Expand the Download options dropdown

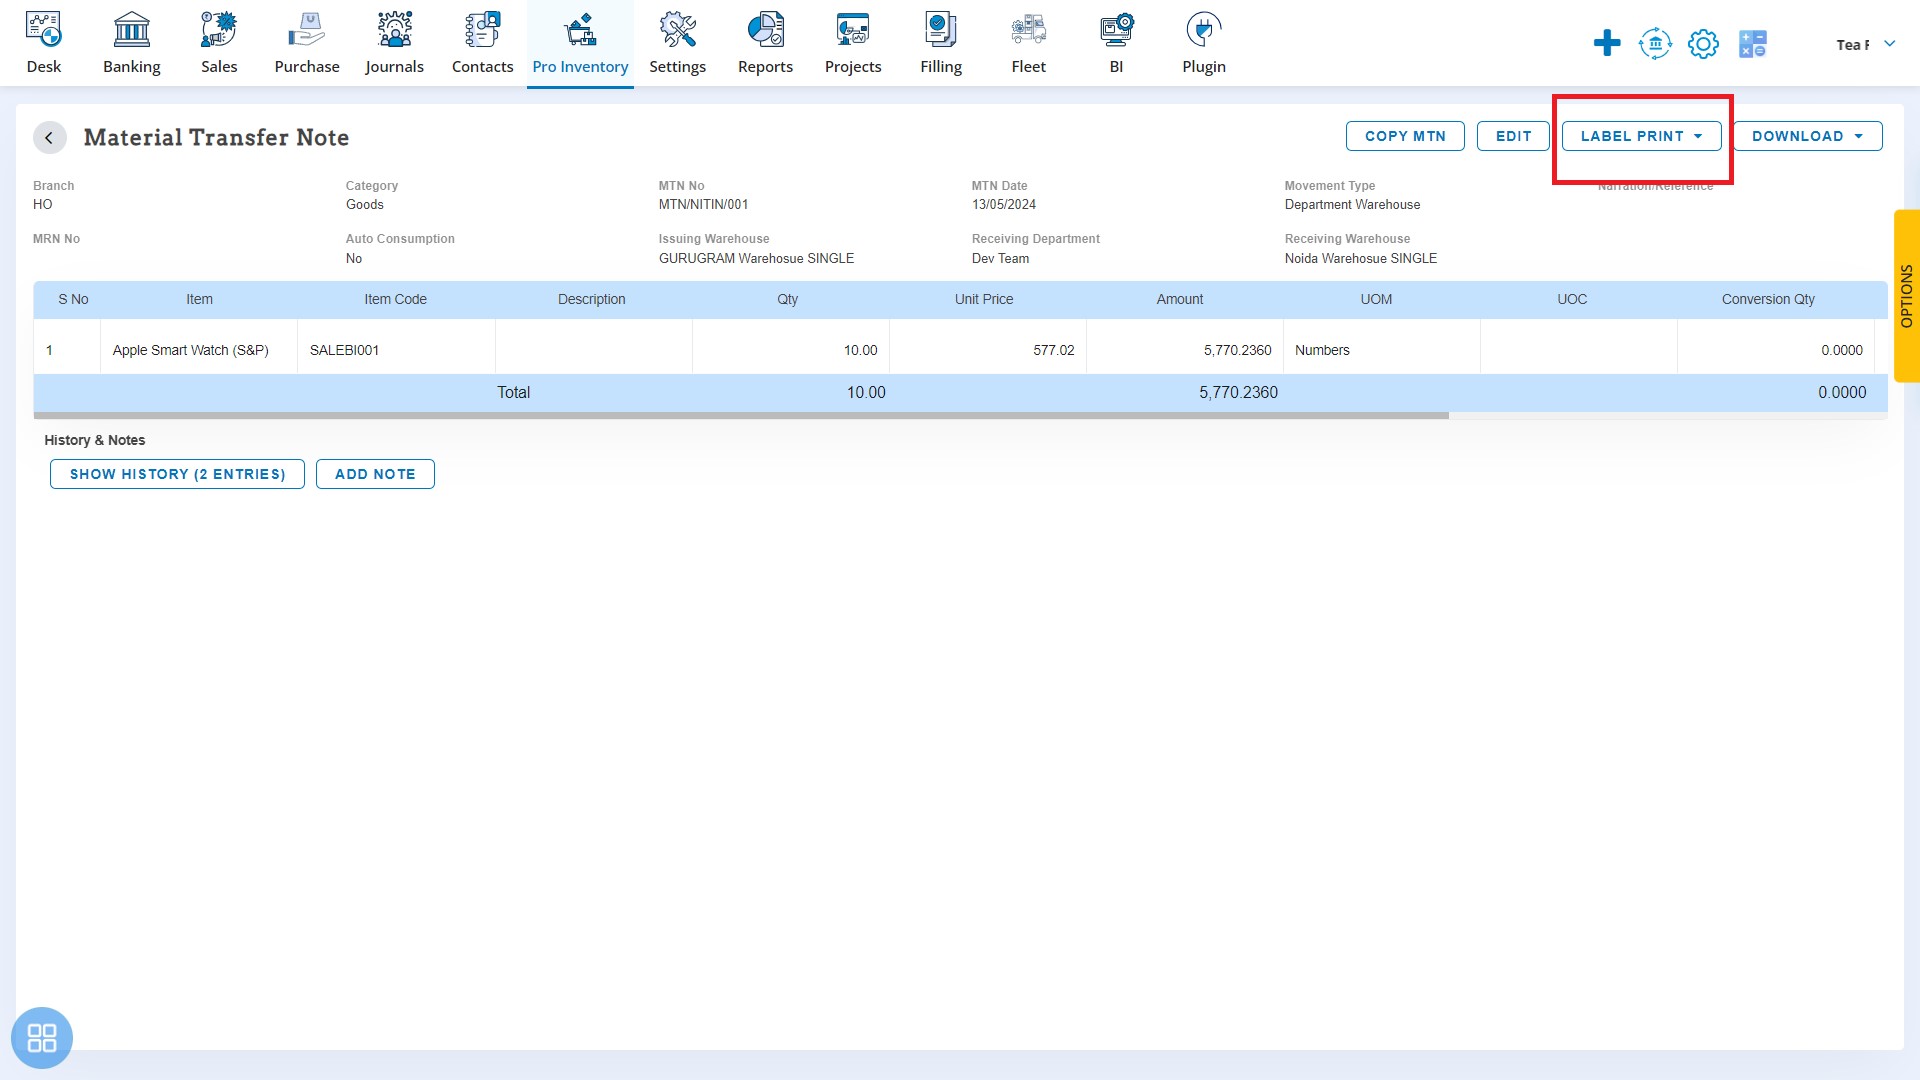pos(1861,136)
